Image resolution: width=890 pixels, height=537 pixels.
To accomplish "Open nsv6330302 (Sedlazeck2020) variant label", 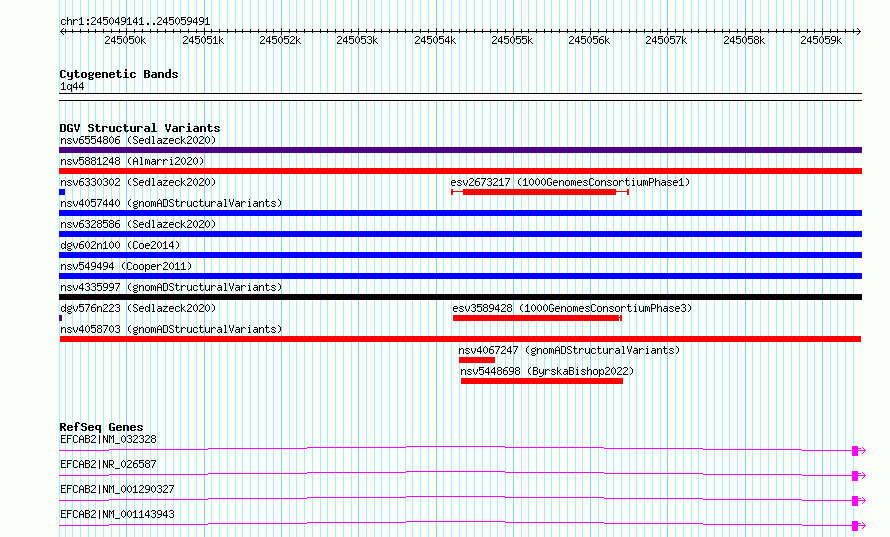I will [138, 182].
